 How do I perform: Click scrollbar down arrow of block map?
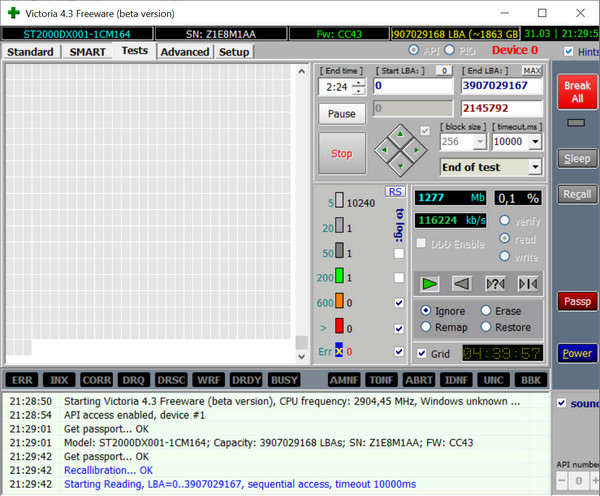[302, 356]
